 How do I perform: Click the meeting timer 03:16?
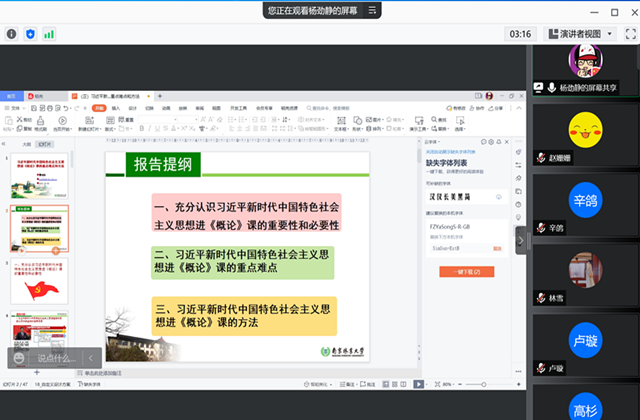(519, 33)
